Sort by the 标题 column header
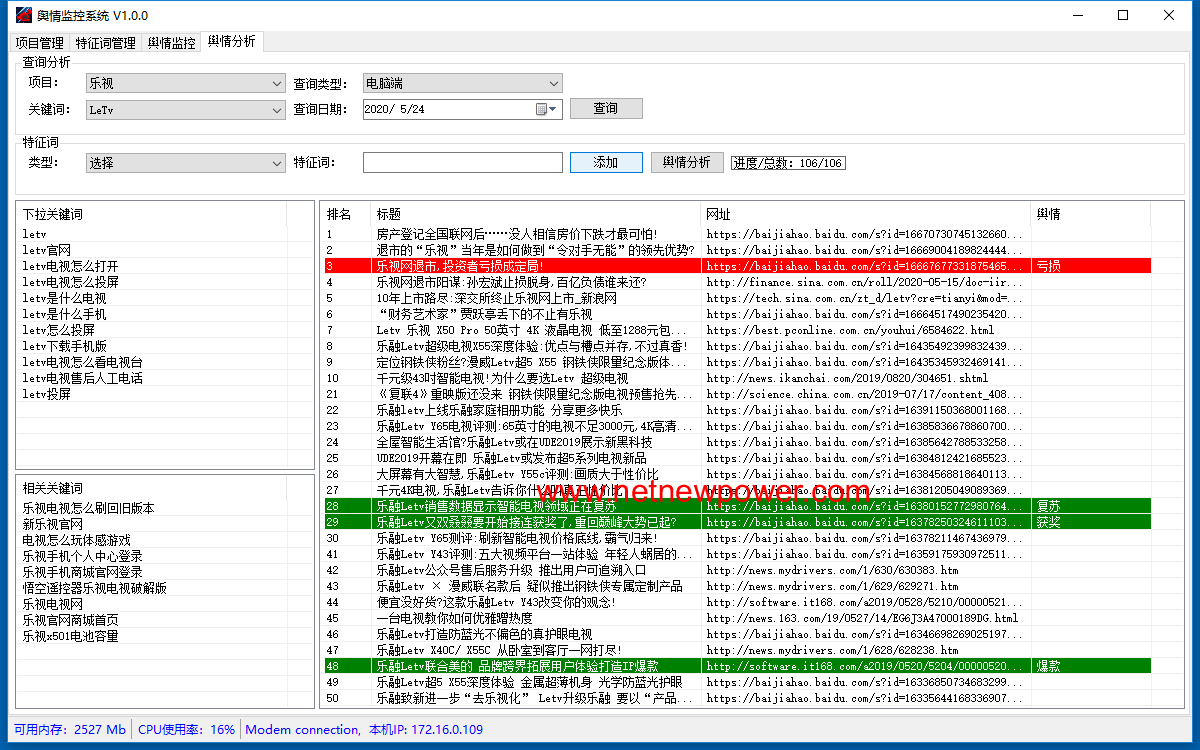This screenshot has width=1200, height=750. [535, 214]
